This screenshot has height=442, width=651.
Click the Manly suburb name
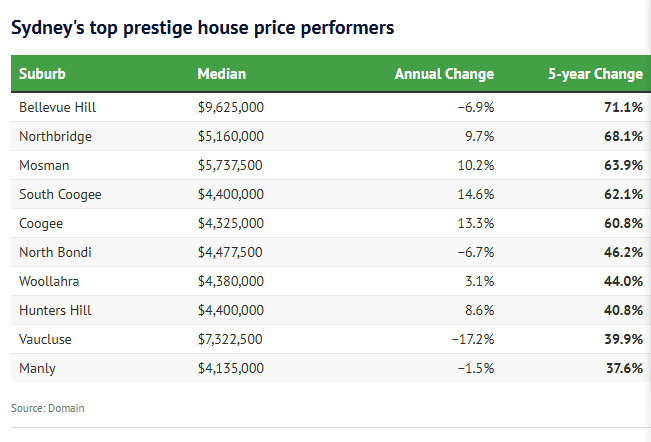click(x=38, y=368)
